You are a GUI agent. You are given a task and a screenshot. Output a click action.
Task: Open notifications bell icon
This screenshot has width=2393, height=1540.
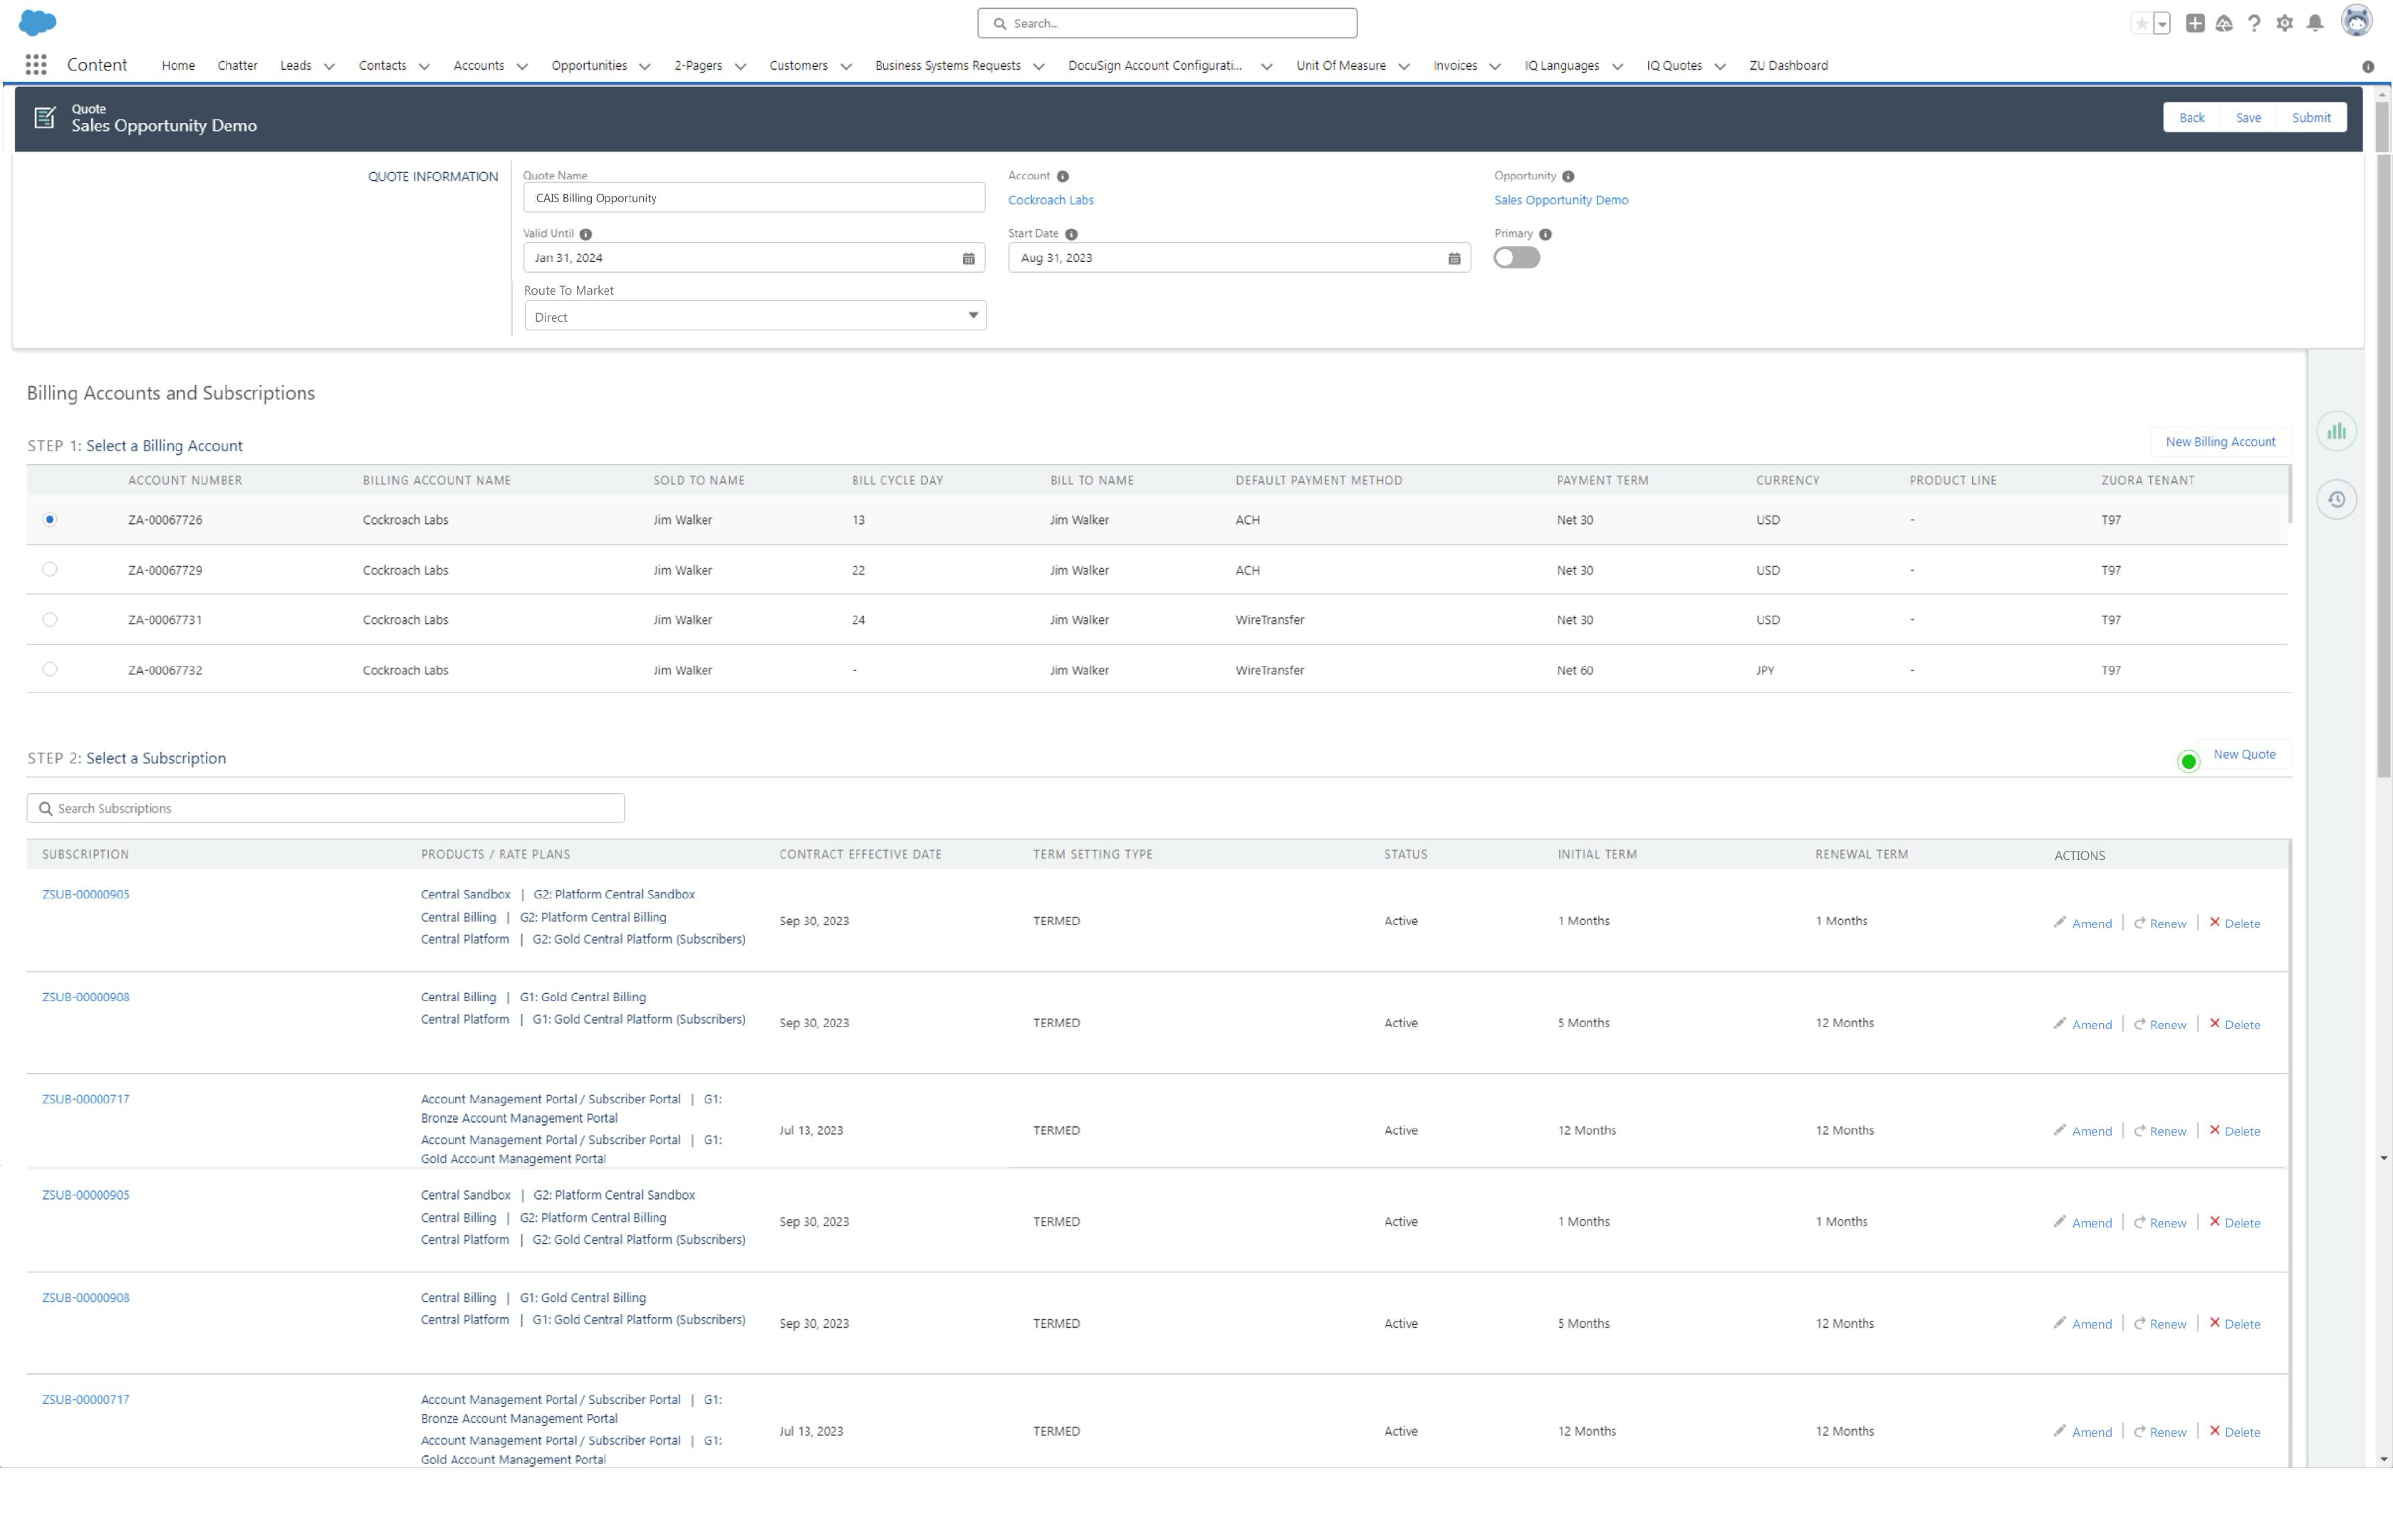[2313, 22]
